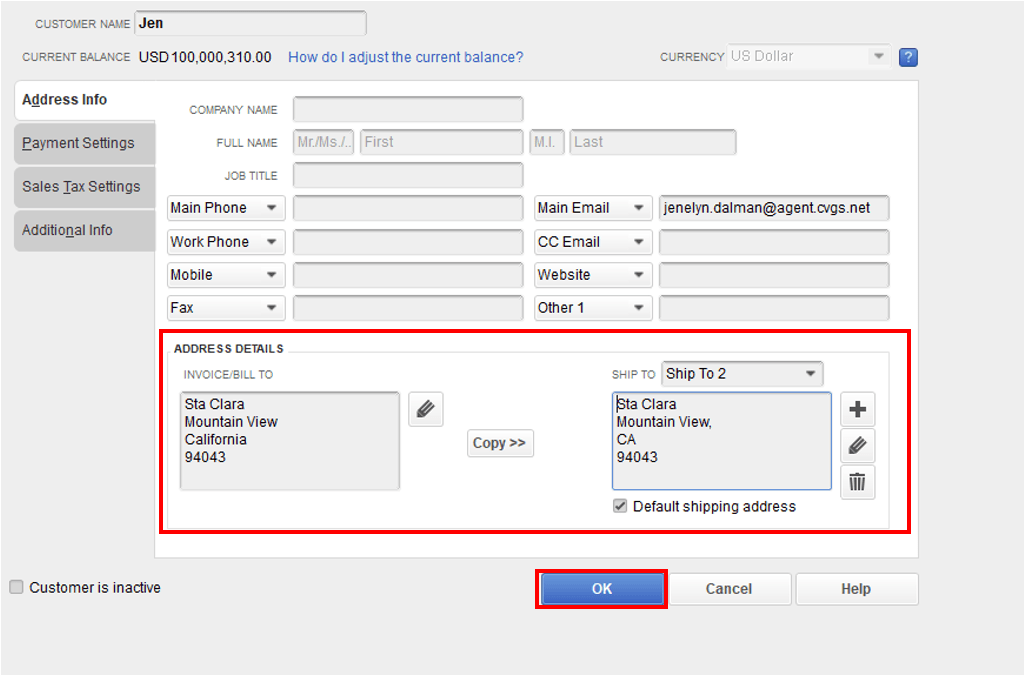This screenshot has height=676, width=1024.
Task: Open help via the blue question mark icon
Action: [x=907, y=57]
